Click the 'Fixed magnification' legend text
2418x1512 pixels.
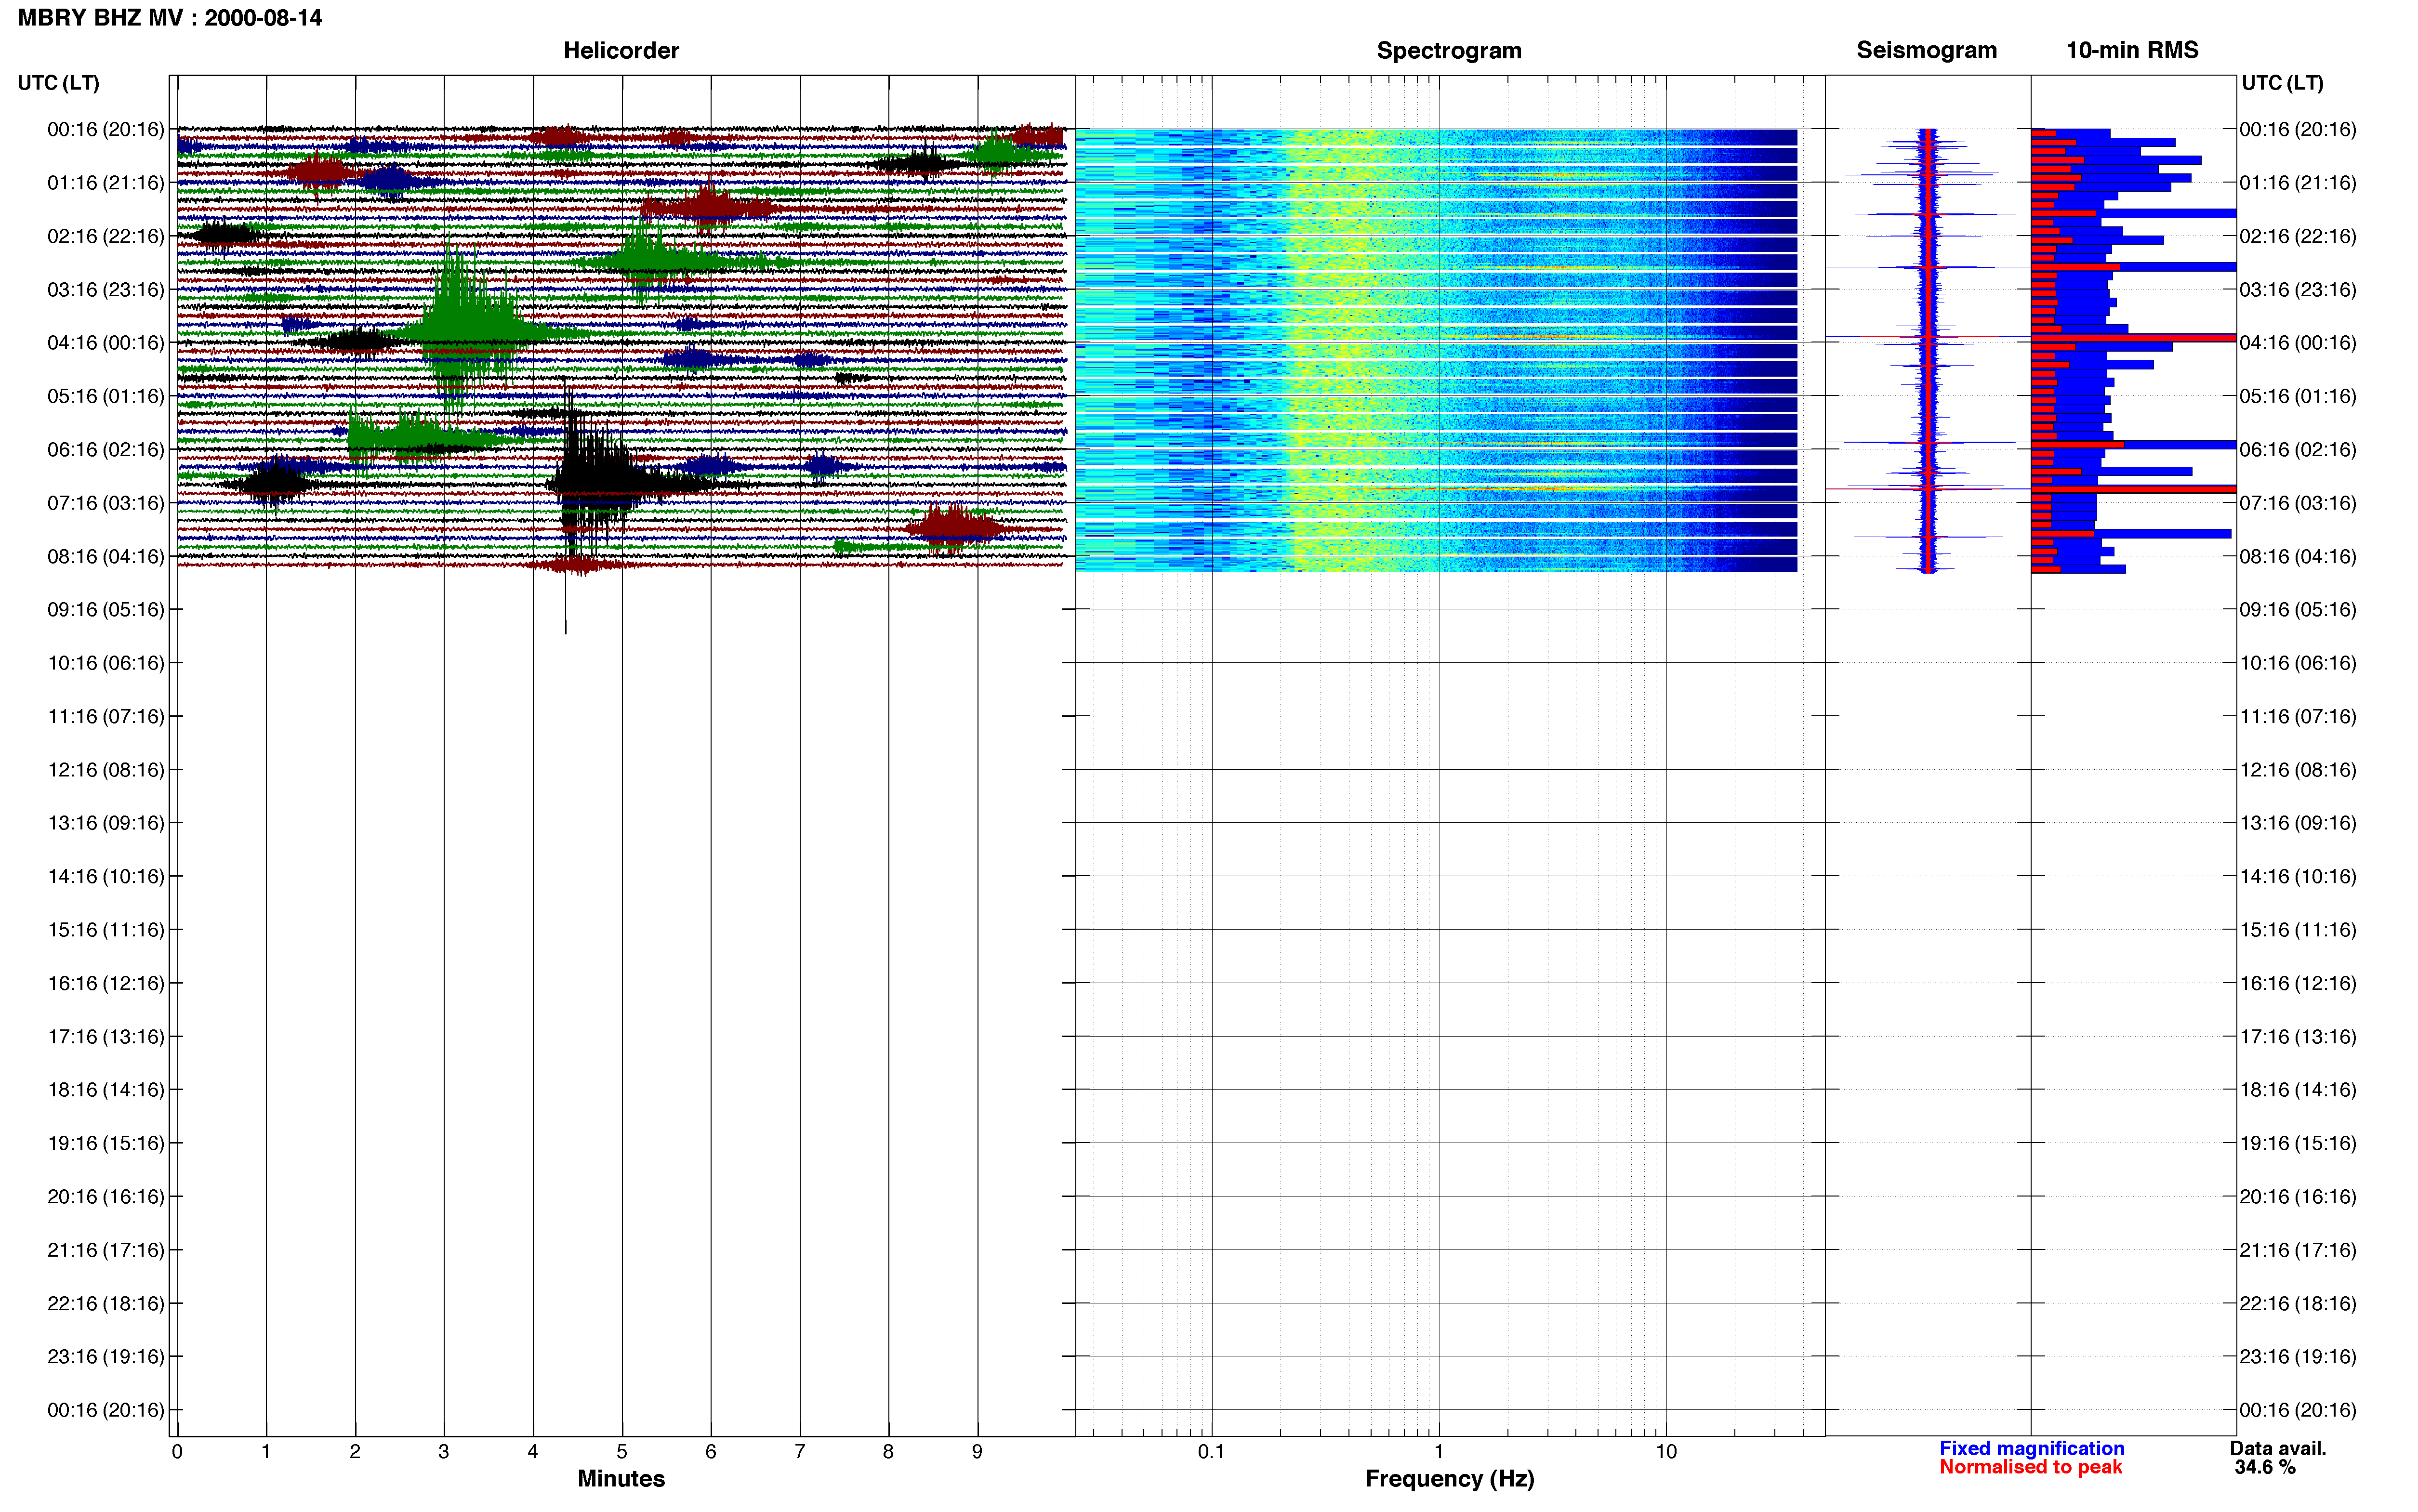[x=2031, y=1448]
